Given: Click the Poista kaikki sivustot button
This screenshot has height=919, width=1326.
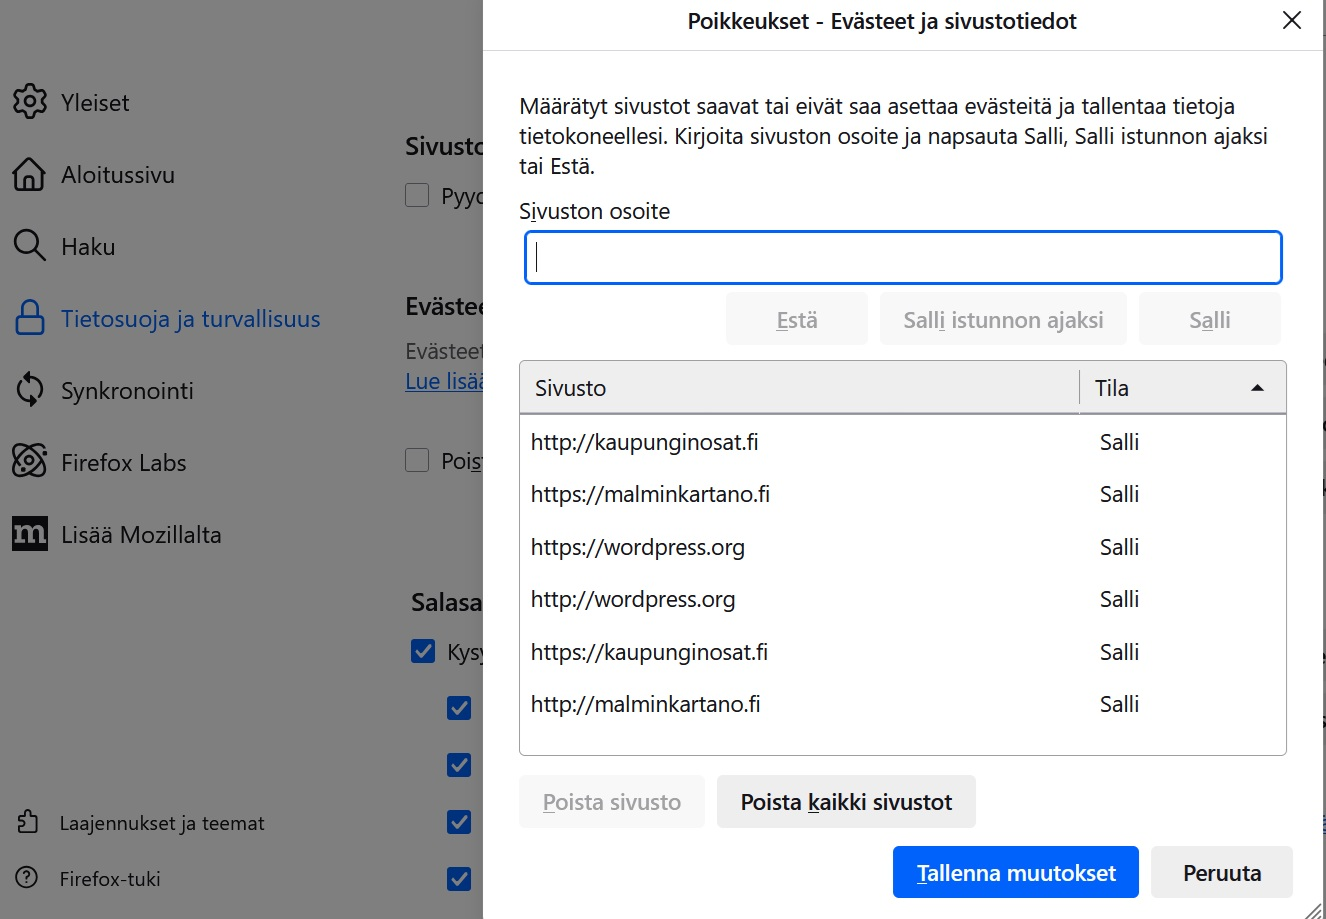Looking at the screenshot, I should click(845, 802).
